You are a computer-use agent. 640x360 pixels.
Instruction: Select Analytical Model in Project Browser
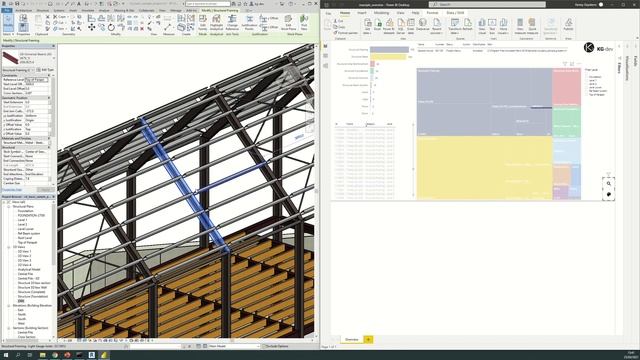[29, 269]
